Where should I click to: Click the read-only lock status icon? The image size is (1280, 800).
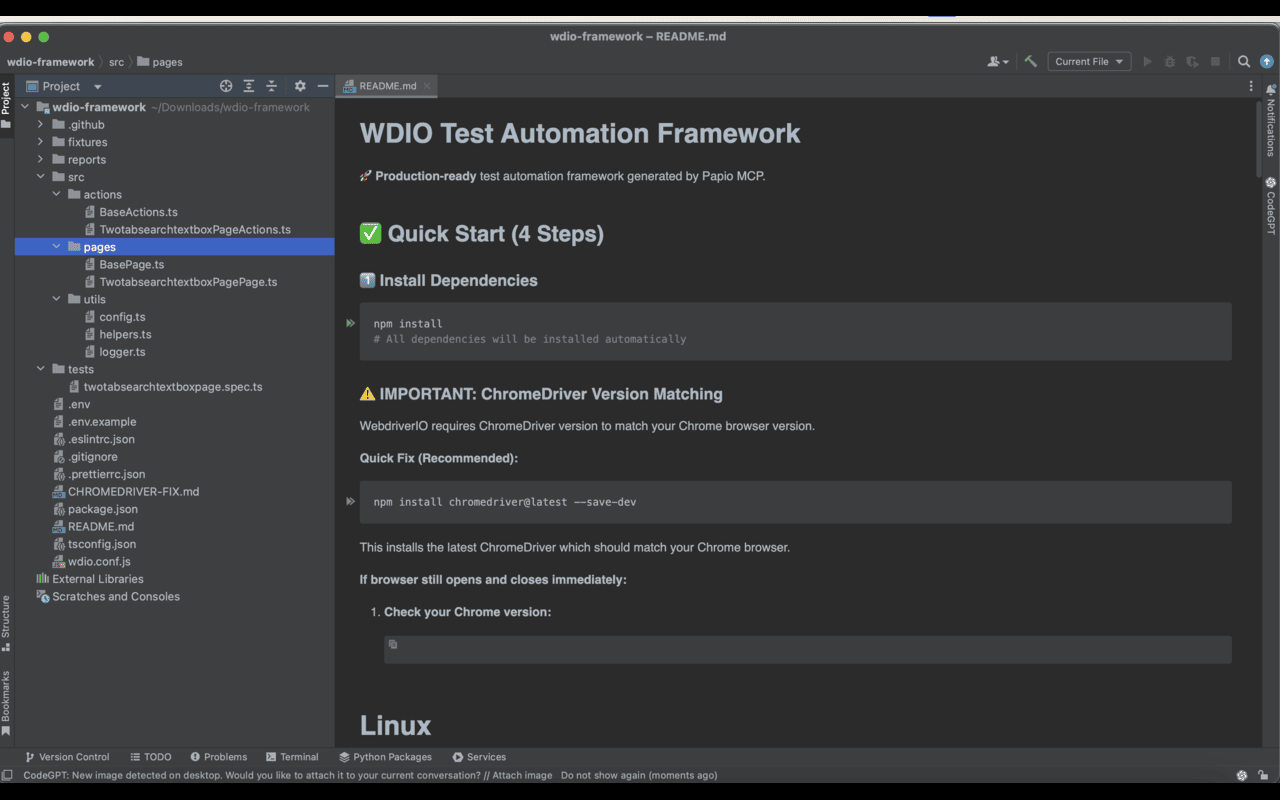1264,775
